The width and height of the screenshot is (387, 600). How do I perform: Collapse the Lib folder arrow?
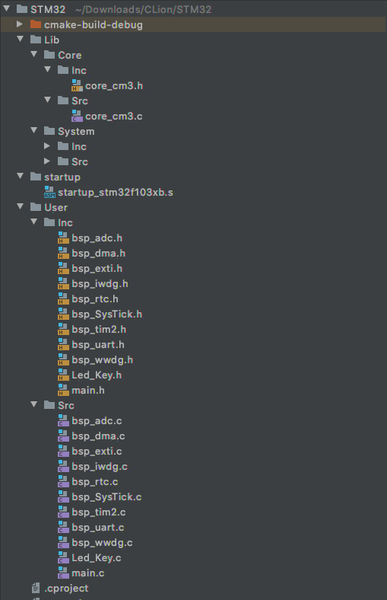(20, 39)
